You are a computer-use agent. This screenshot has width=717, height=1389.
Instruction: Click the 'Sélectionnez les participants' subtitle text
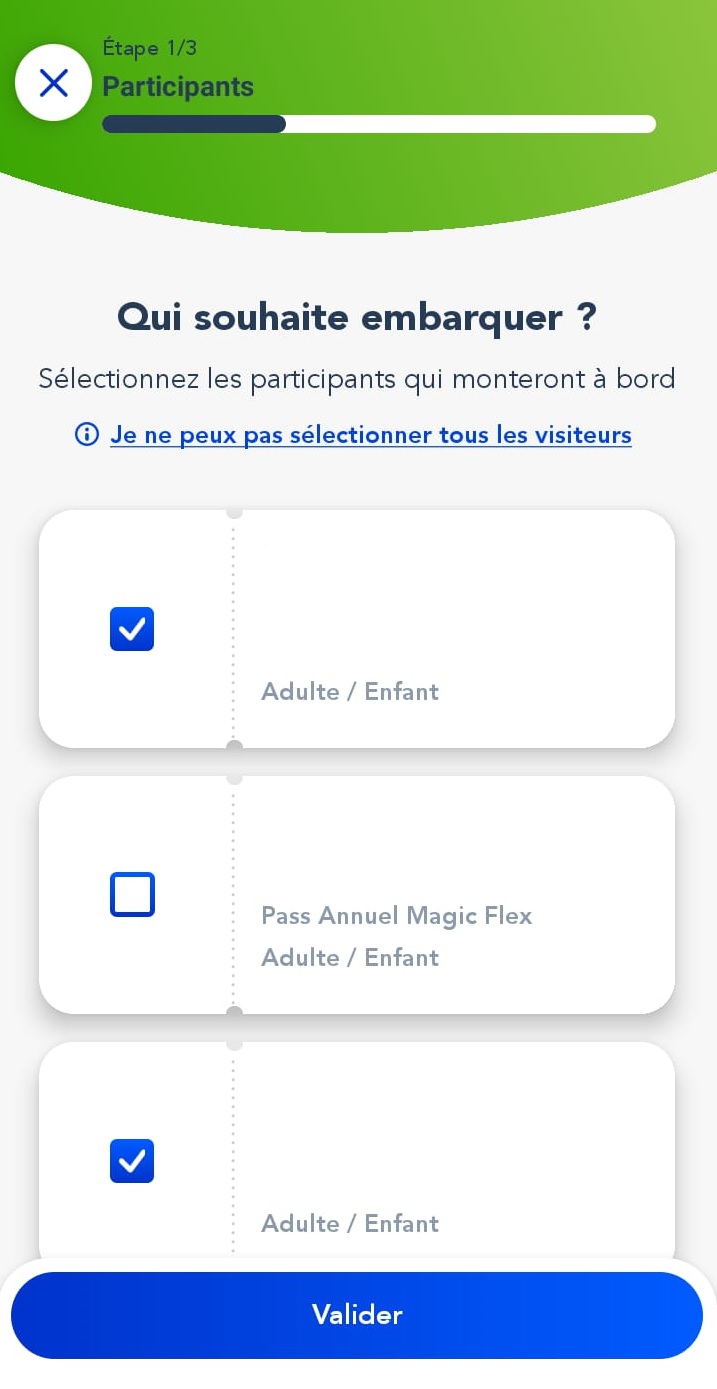(x=357, y=379)
